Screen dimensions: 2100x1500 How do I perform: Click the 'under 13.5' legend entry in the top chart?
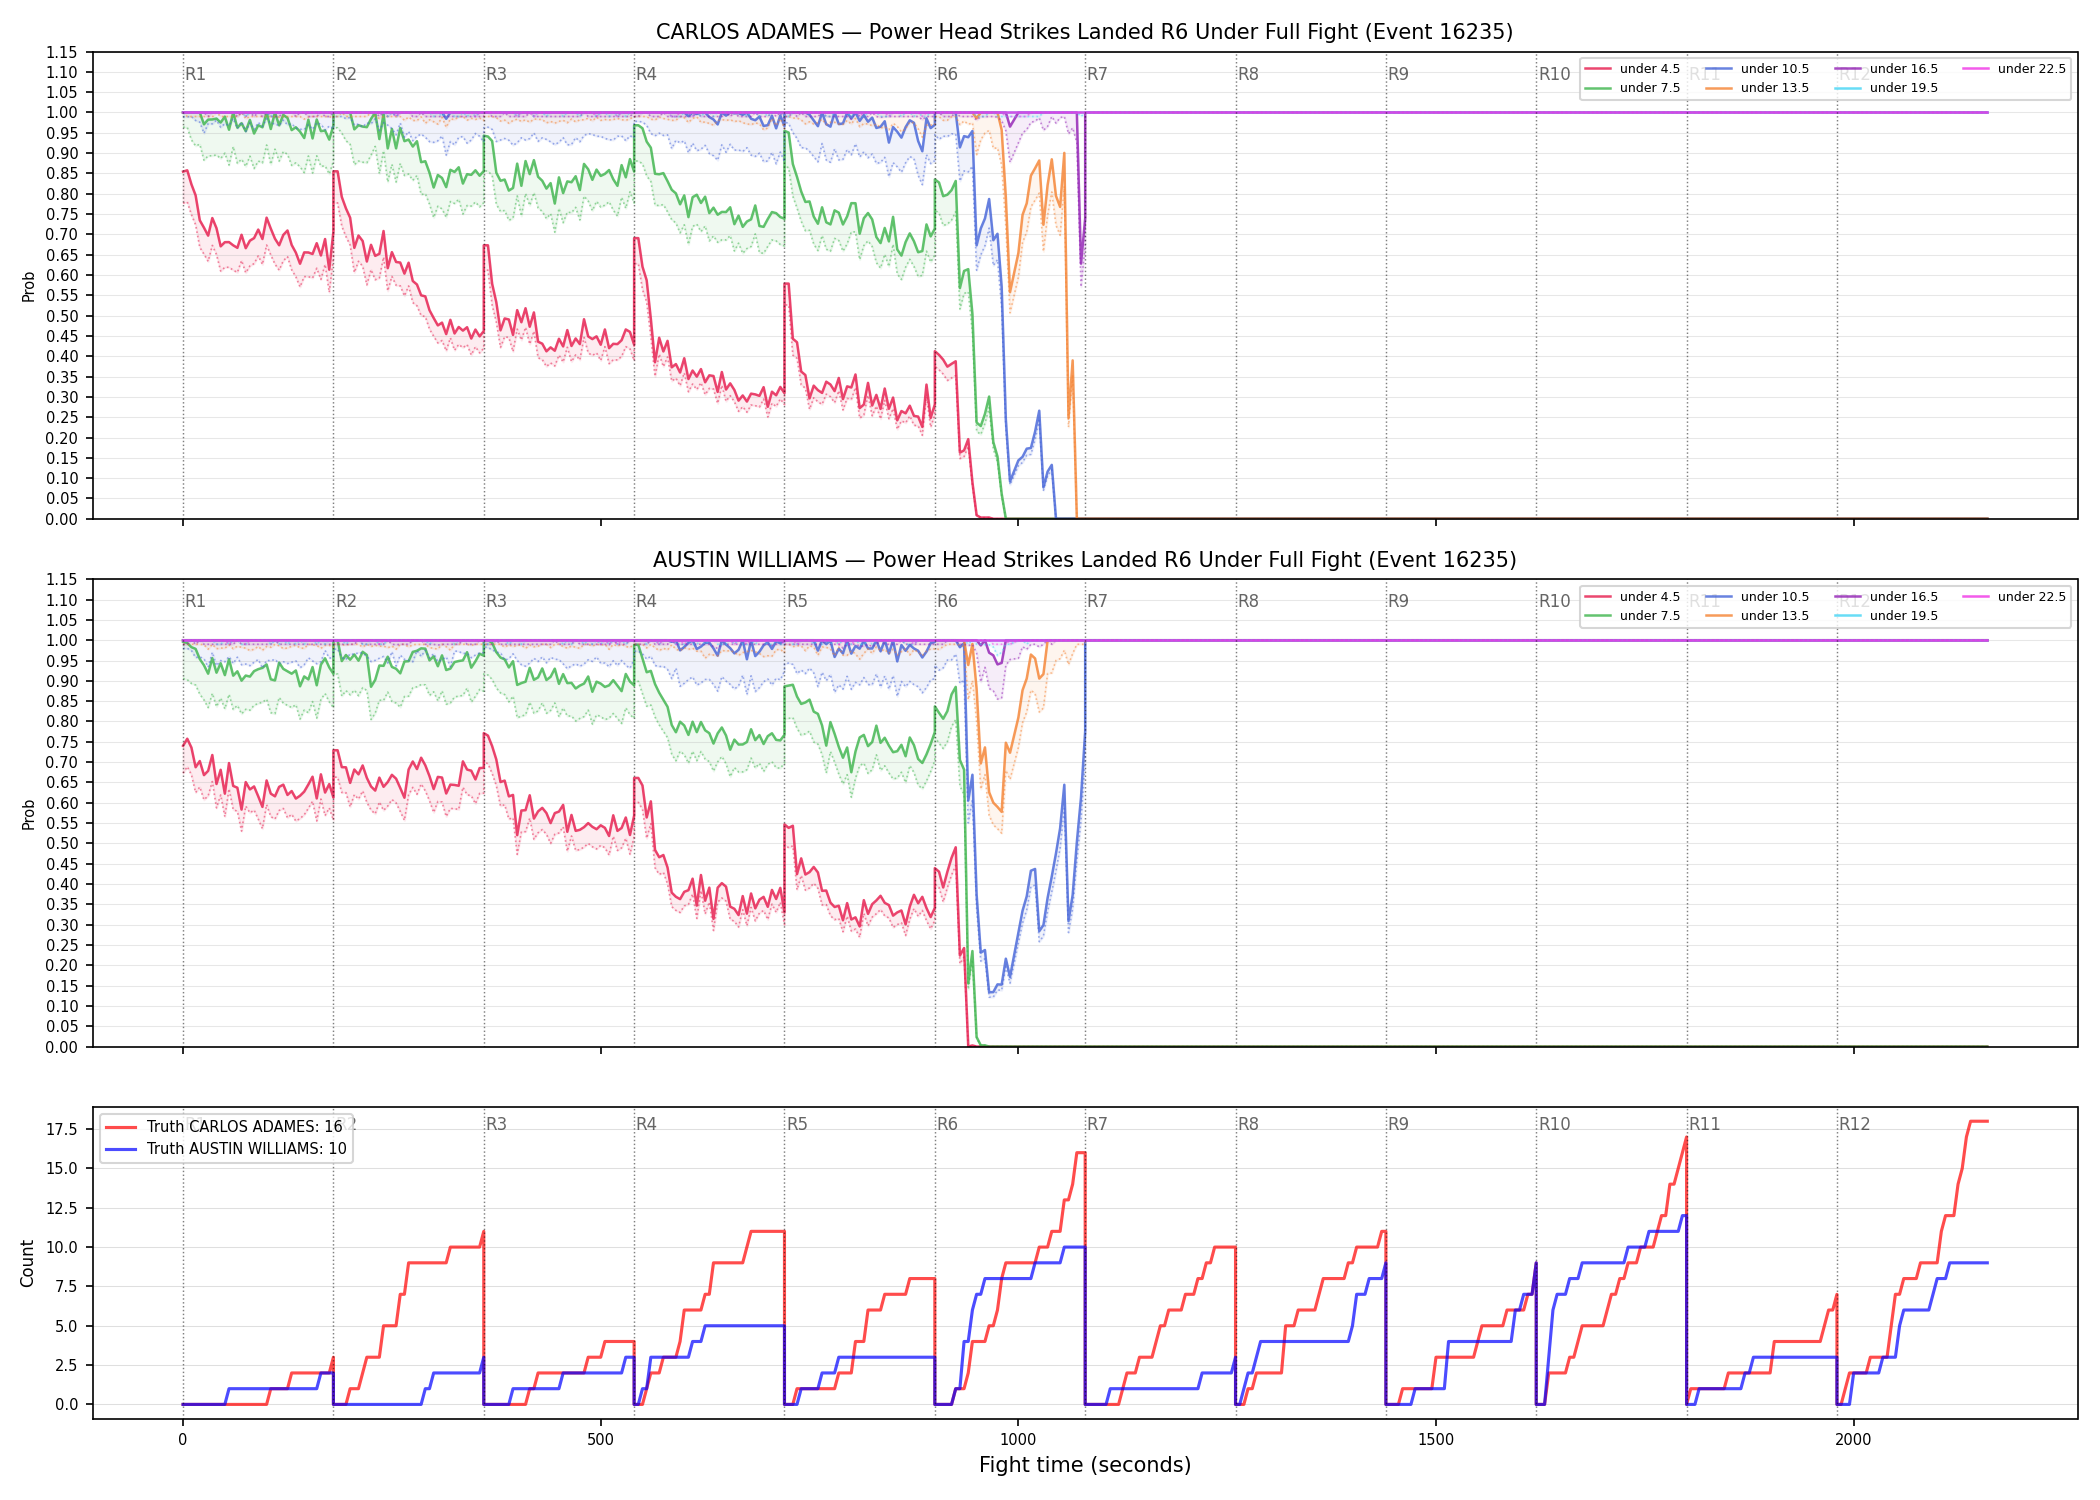pyautogui.click(x=1757, y=88)
